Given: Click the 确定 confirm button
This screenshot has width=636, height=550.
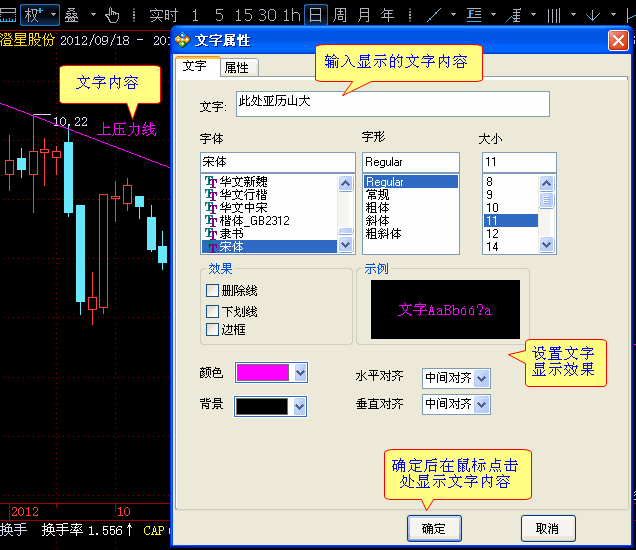Looking at the screenshot, I should [434, 528].
